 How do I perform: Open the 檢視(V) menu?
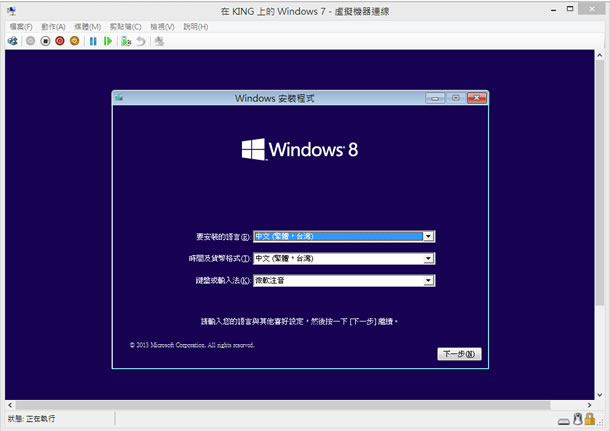162,26
